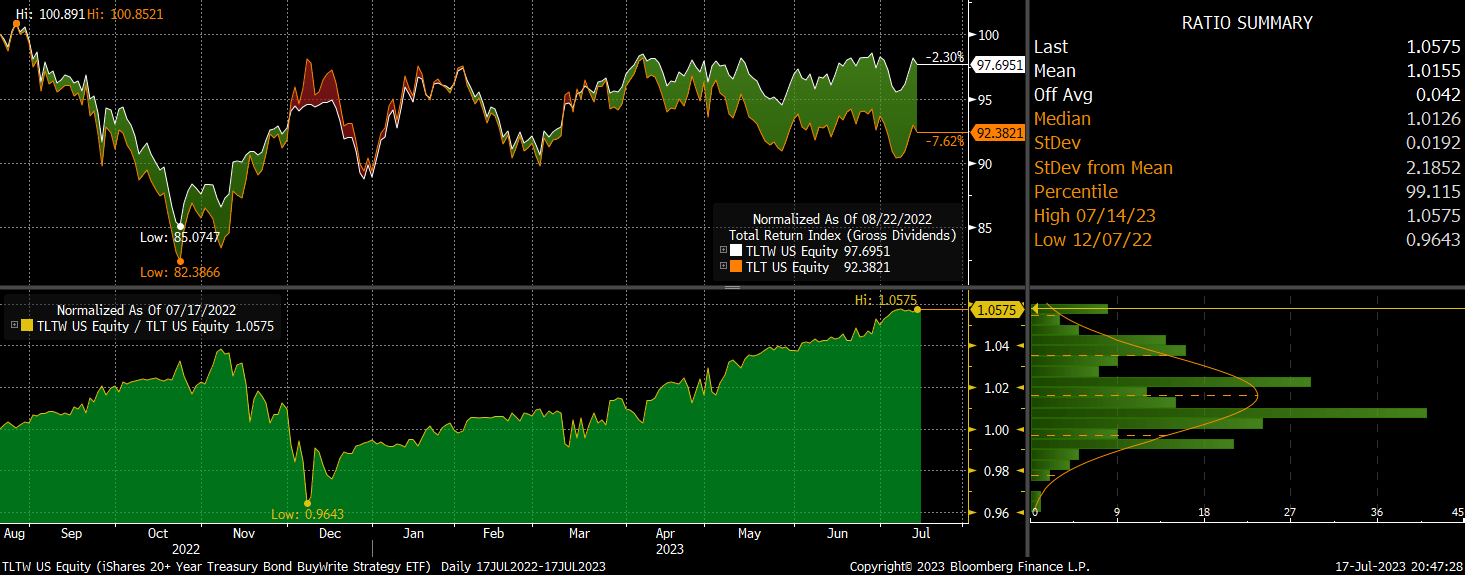Select the High 07/14/23 row label

tap(1094, 215)
